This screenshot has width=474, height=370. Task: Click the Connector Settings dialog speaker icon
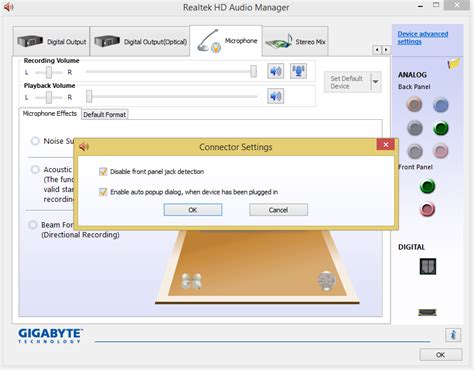[x=84, y=146]
